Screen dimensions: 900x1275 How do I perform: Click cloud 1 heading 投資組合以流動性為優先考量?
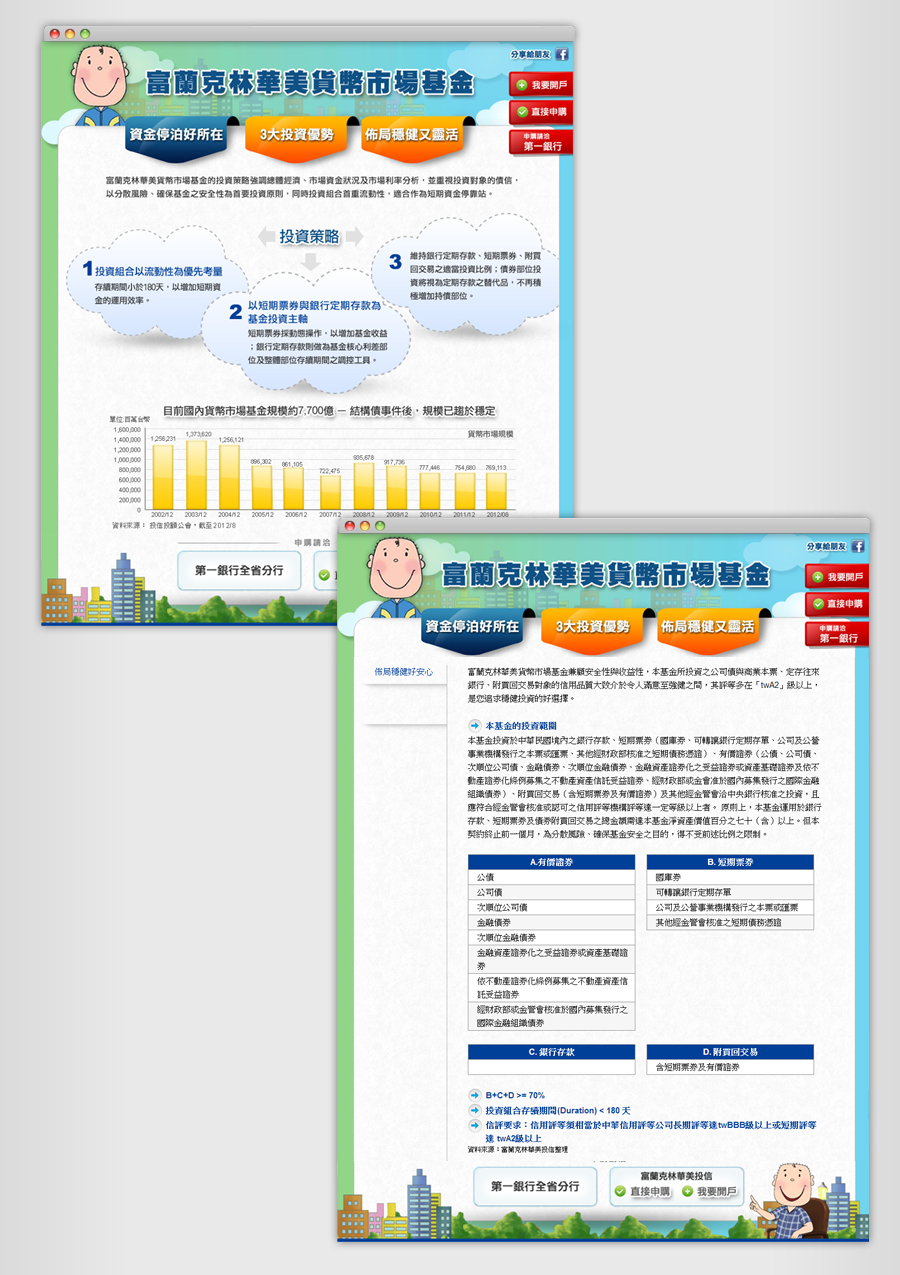[x=159, y=271]
